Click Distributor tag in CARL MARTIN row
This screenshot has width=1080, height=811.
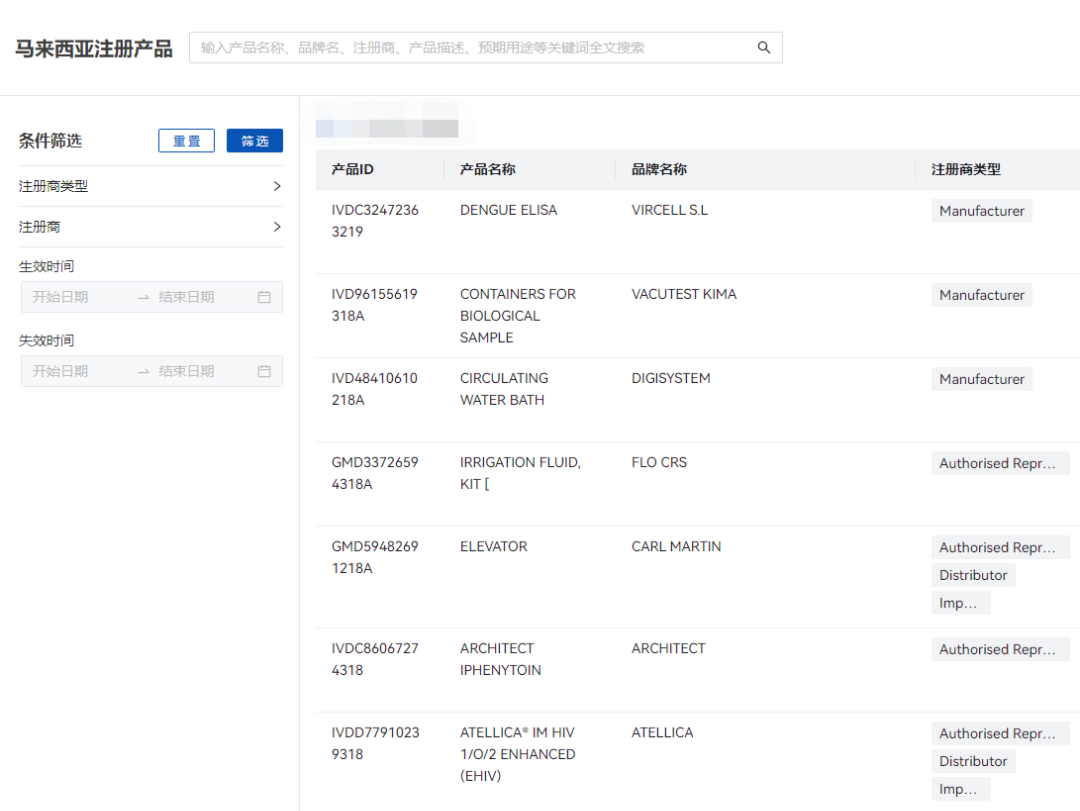pyautogui.click(x=973, y=575)
